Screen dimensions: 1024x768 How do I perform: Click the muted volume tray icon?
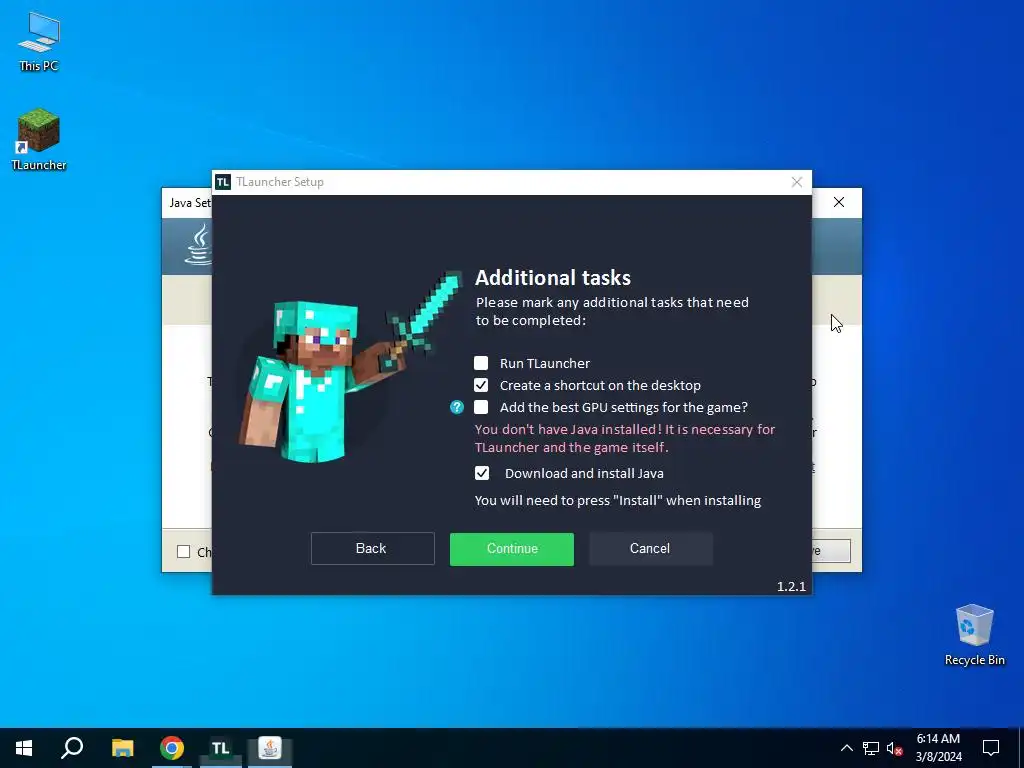tap(895, 748)
